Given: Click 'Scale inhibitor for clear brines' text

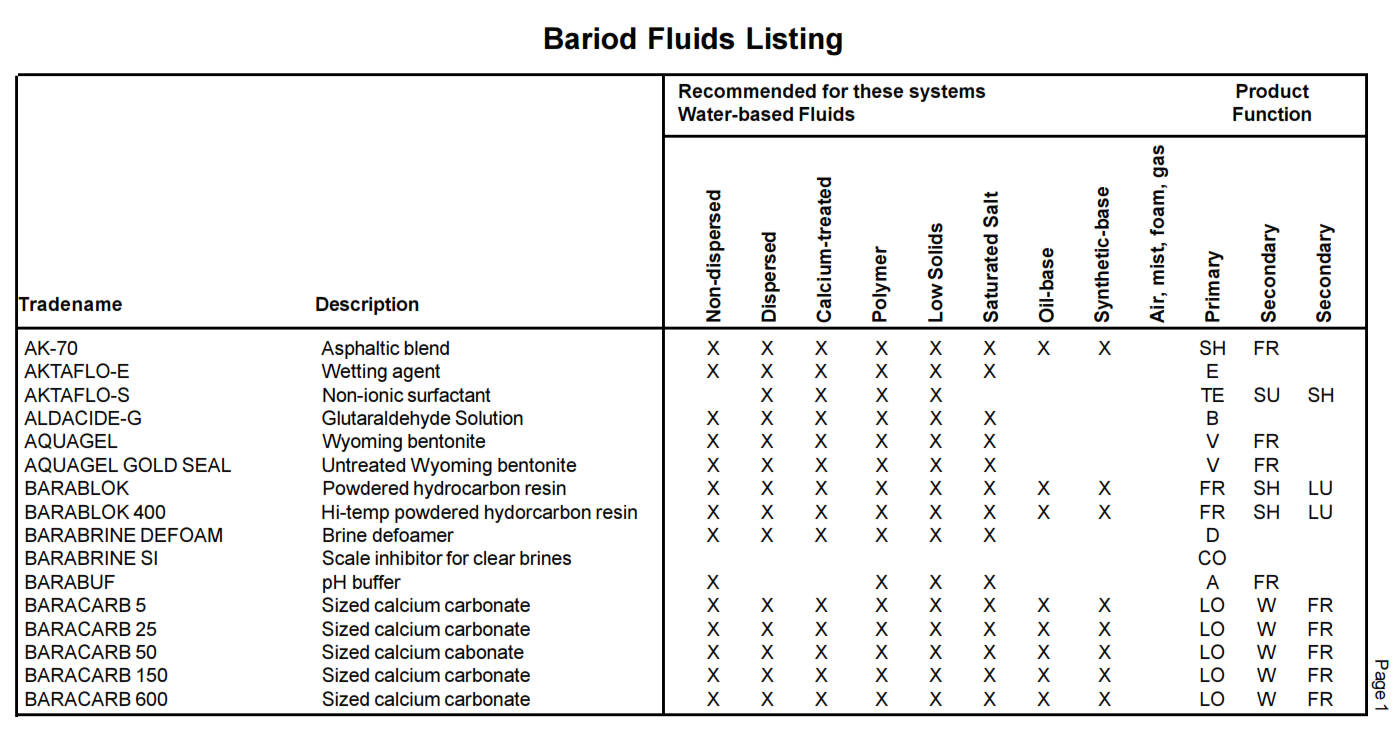Looking at the screenshot, I should coord(446,558).
